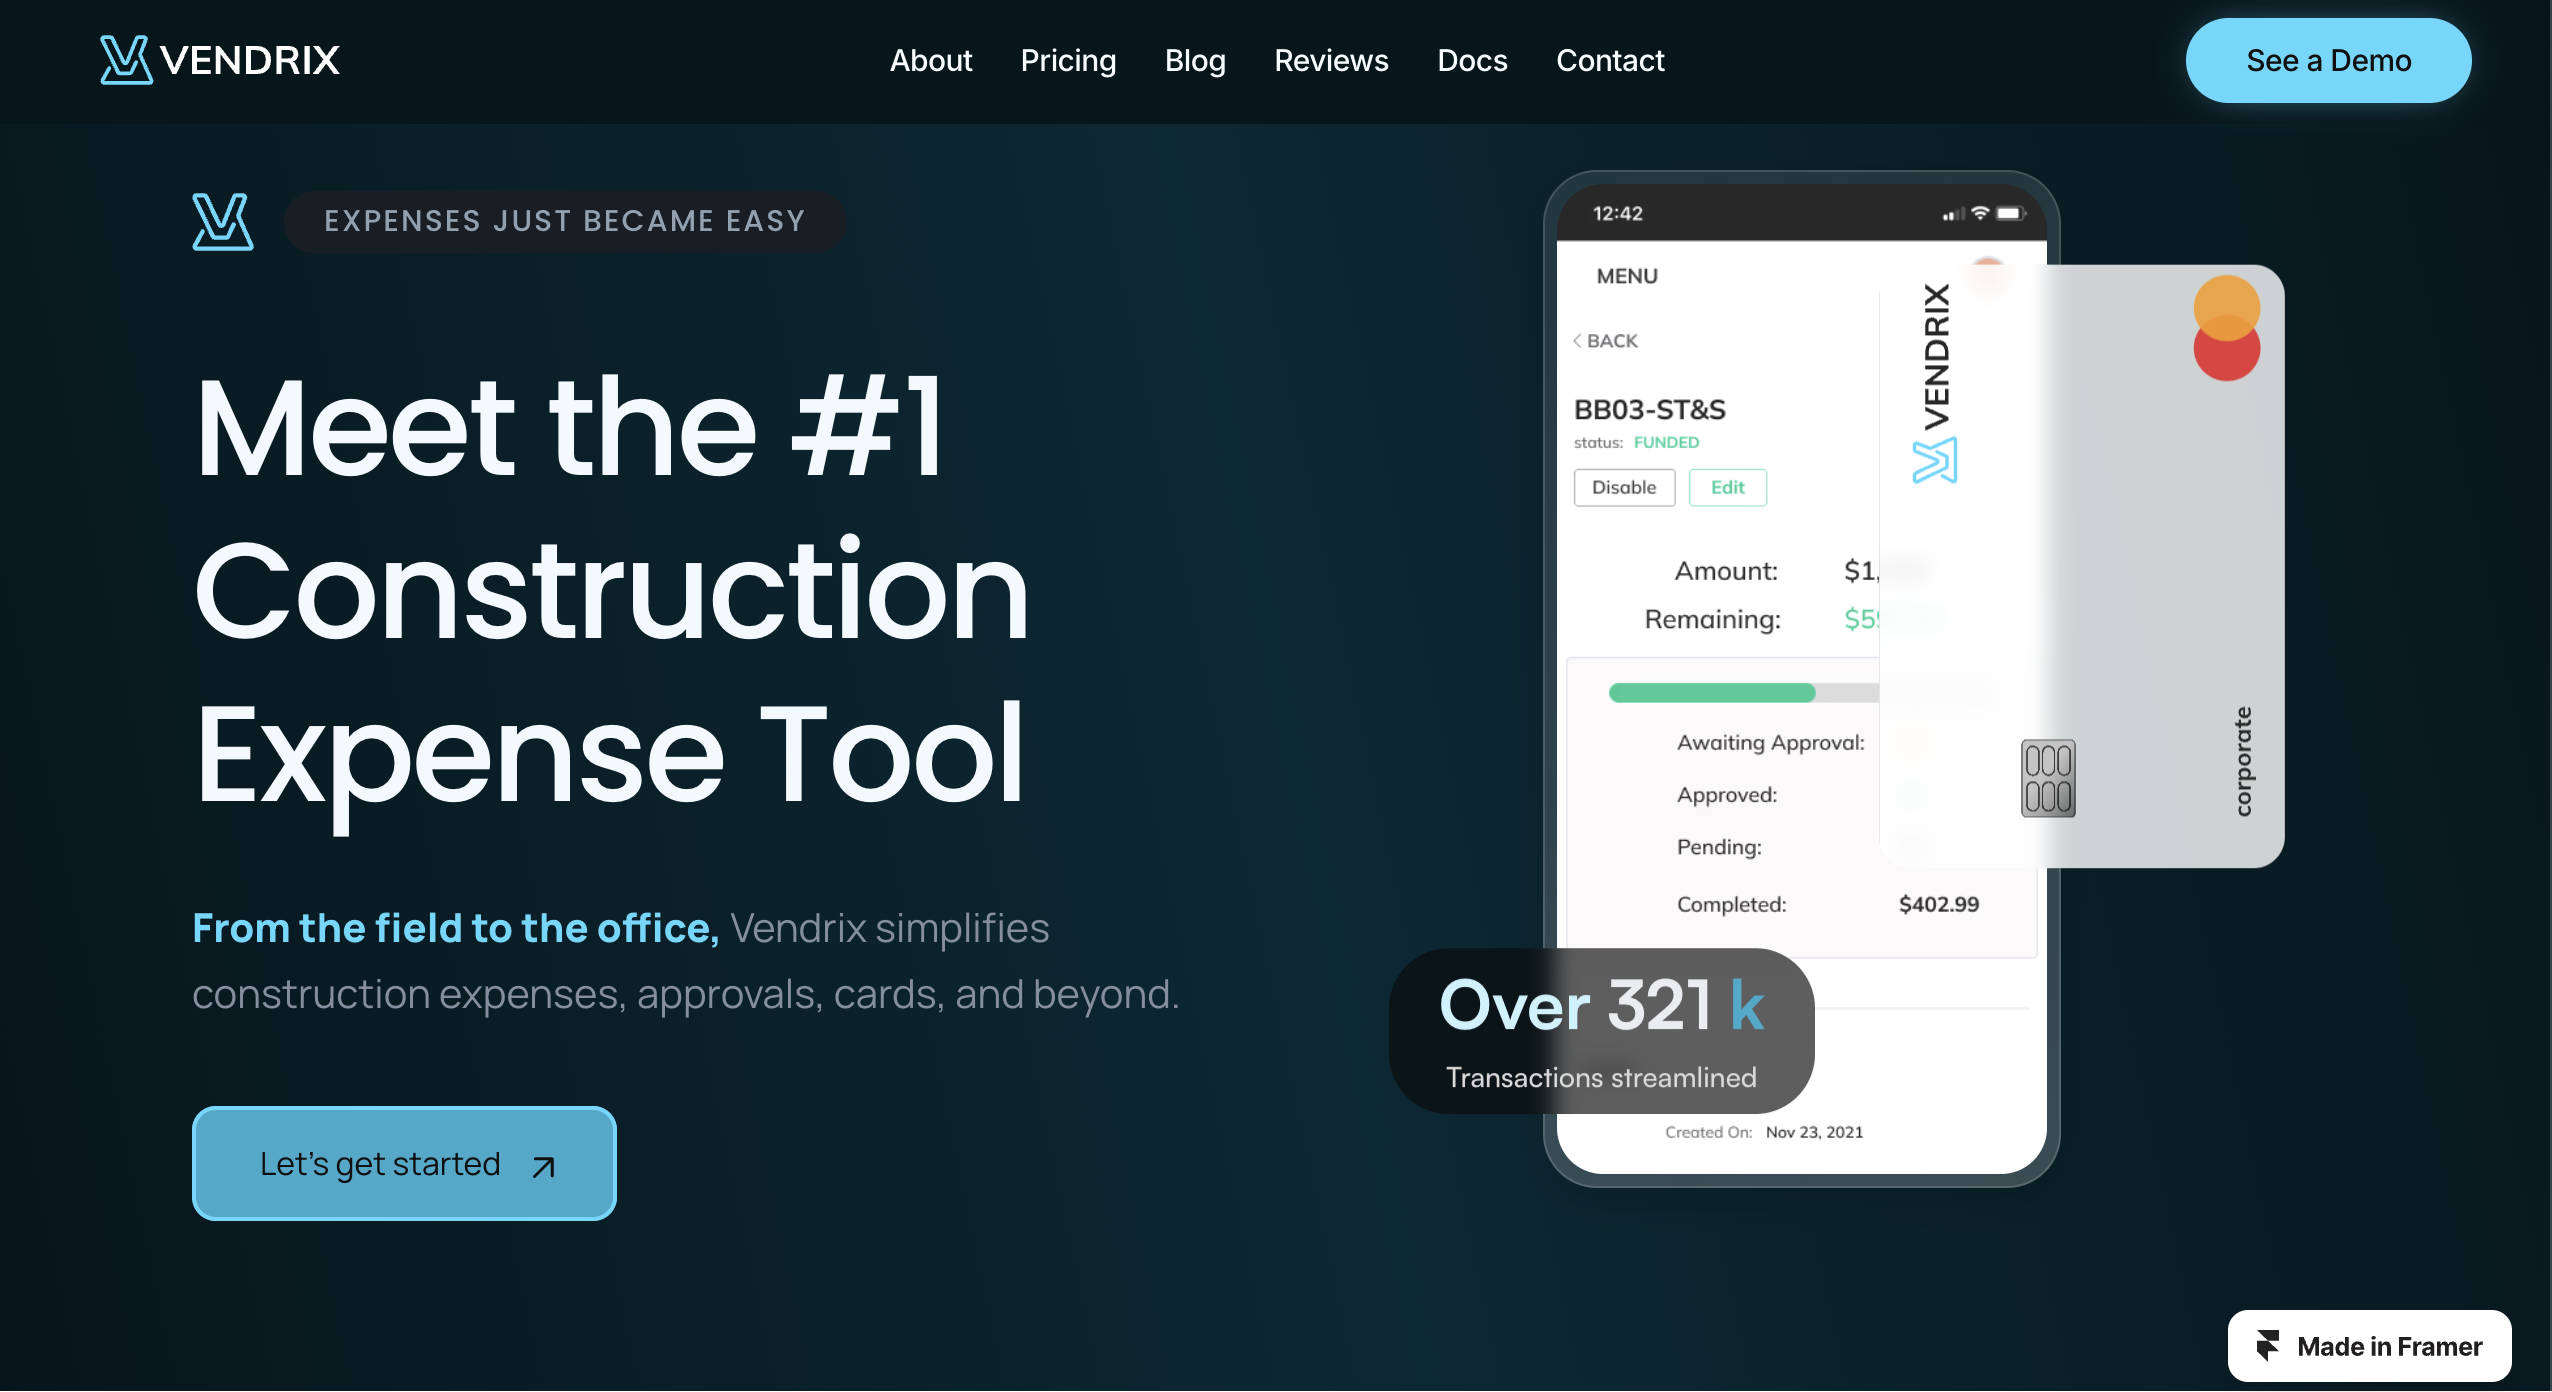The height and width of the screenshot is (1392, 2552).
Task: Navigate to the Reviews section
Action: pos(1331,60)
